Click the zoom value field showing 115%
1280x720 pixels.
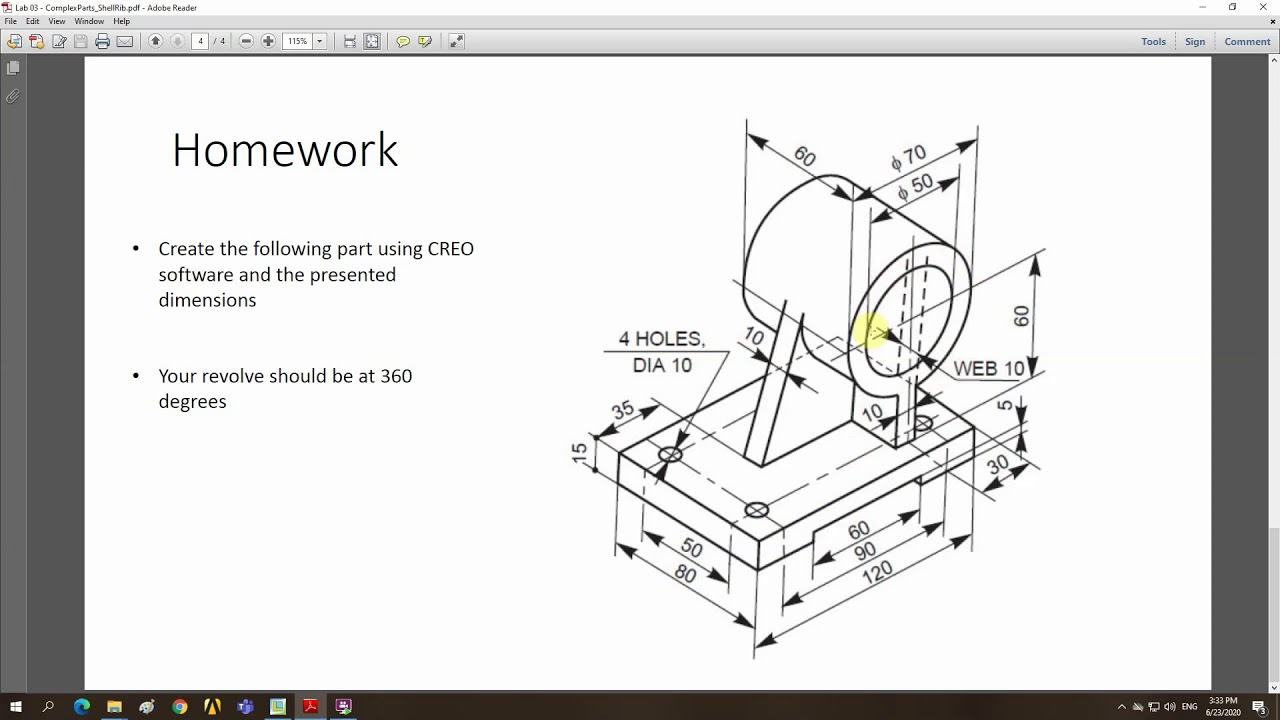(298, 41)
